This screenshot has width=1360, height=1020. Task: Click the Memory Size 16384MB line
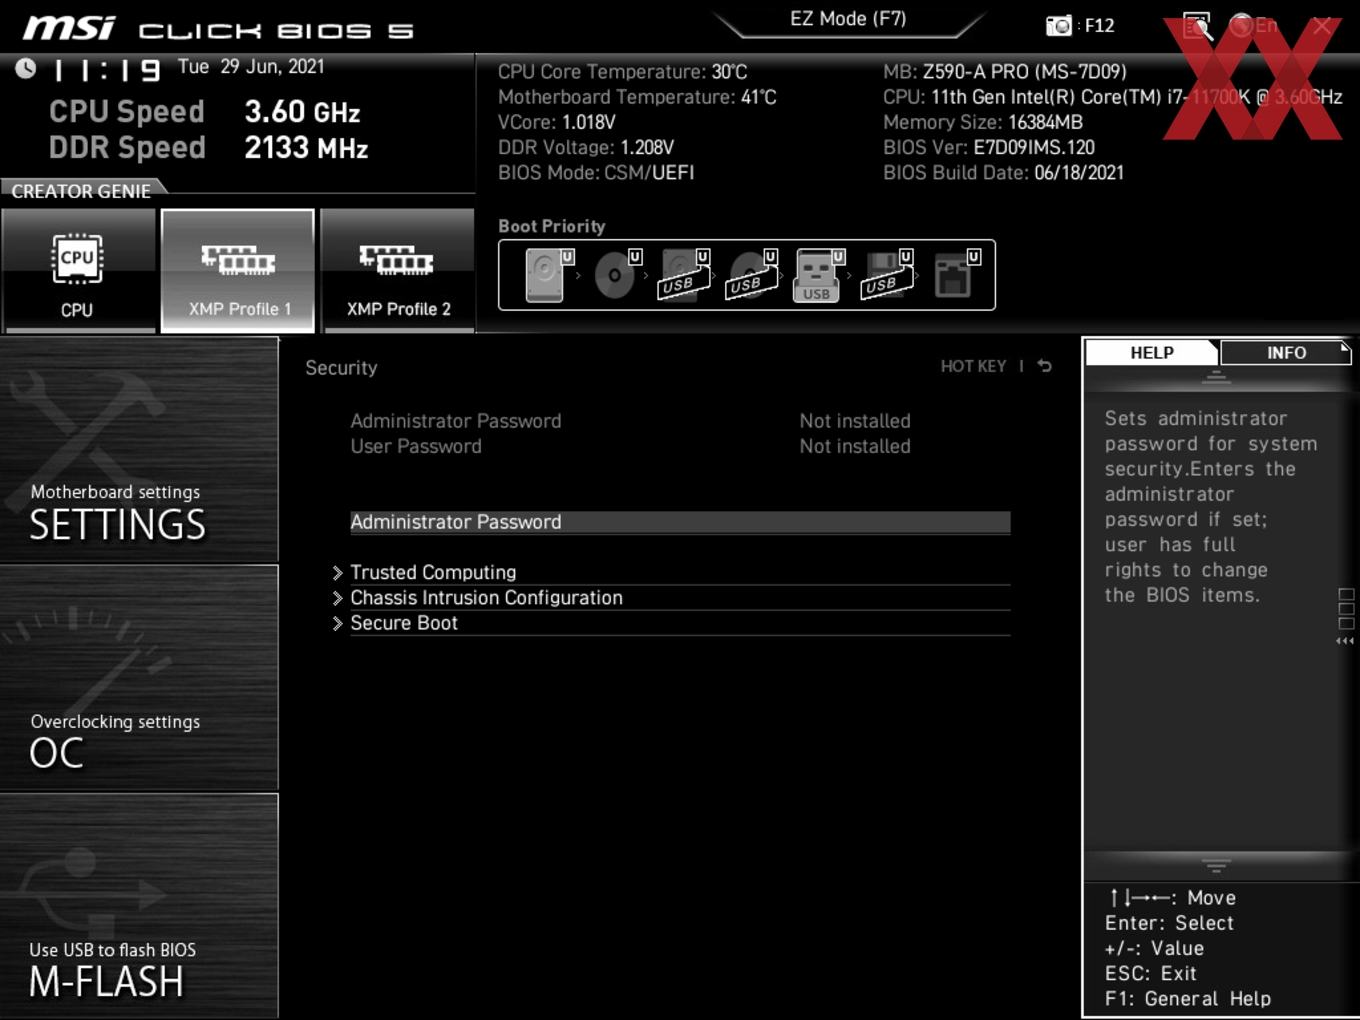[983, 122]
